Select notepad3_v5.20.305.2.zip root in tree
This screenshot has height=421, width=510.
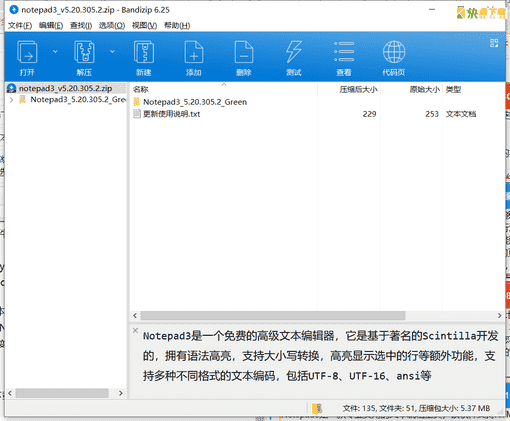[x=66, y=88]
